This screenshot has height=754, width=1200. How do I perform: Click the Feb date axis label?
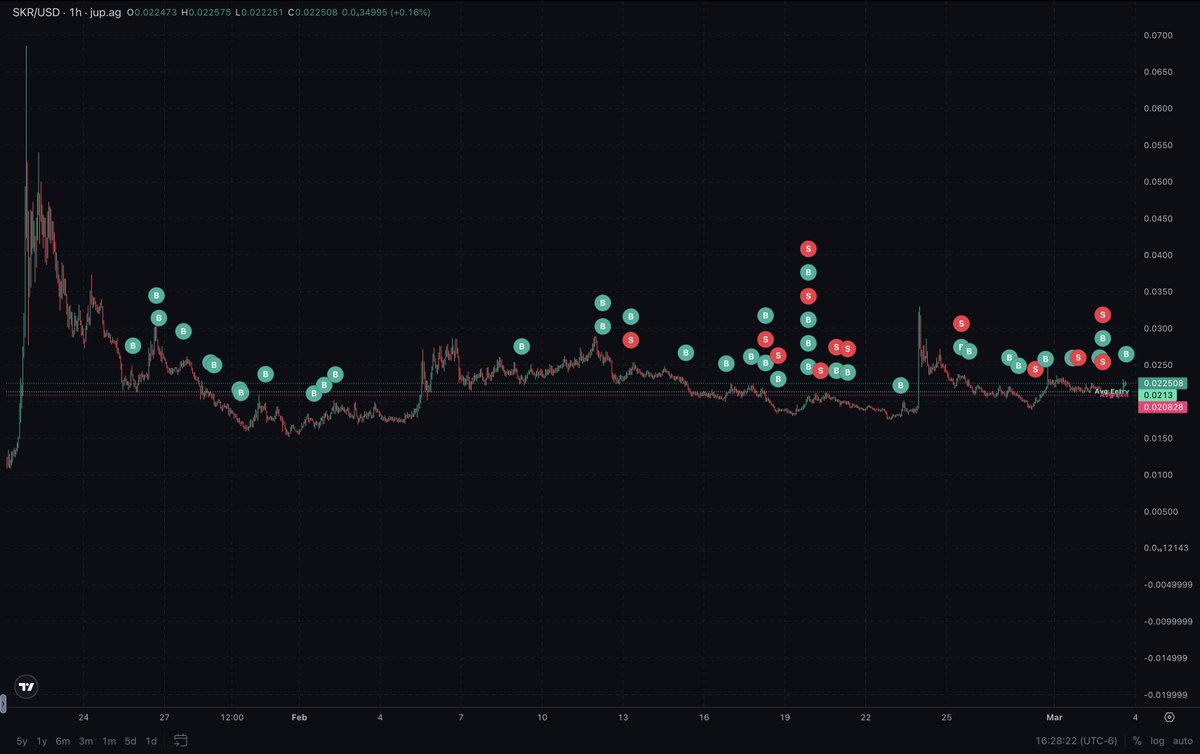[301, 717]
